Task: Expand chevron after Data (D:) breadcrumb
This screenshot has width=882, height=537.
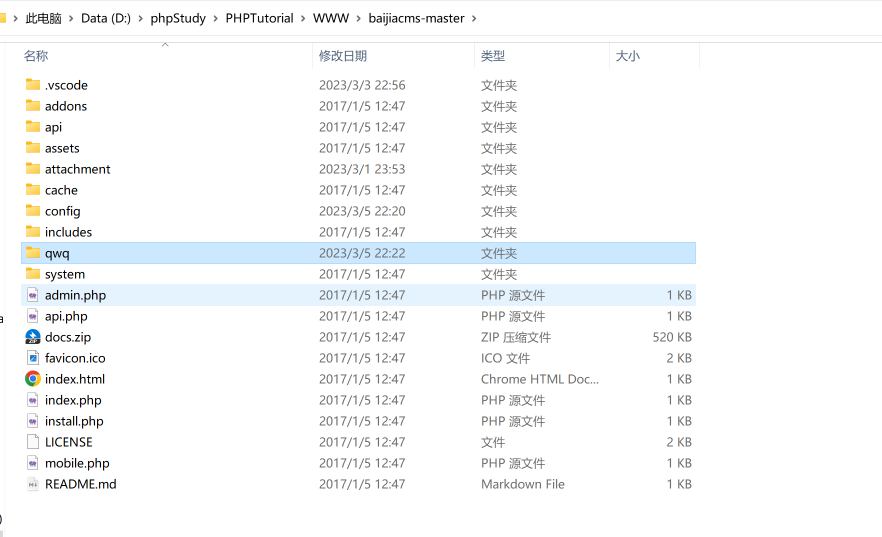Action: pos(141,19)
